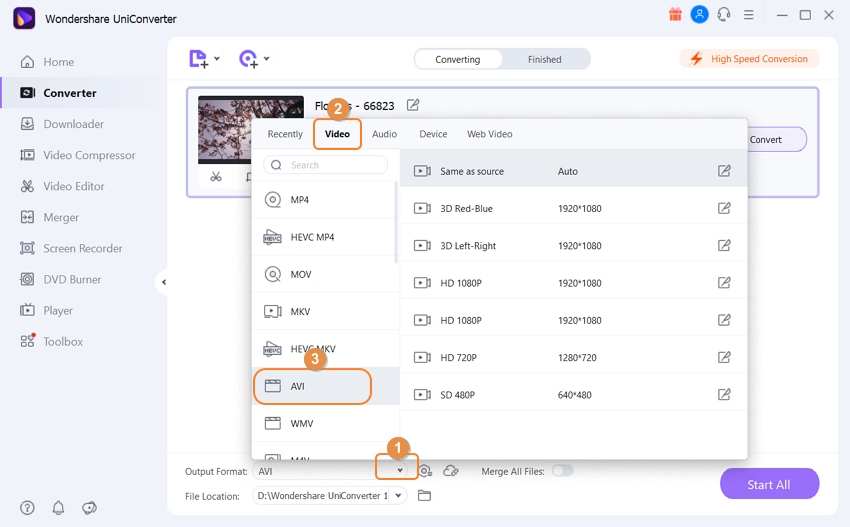The height and width of the screenshot is (527, 850).
Task: Click the format list scrollbar
Action: point(396,222)
